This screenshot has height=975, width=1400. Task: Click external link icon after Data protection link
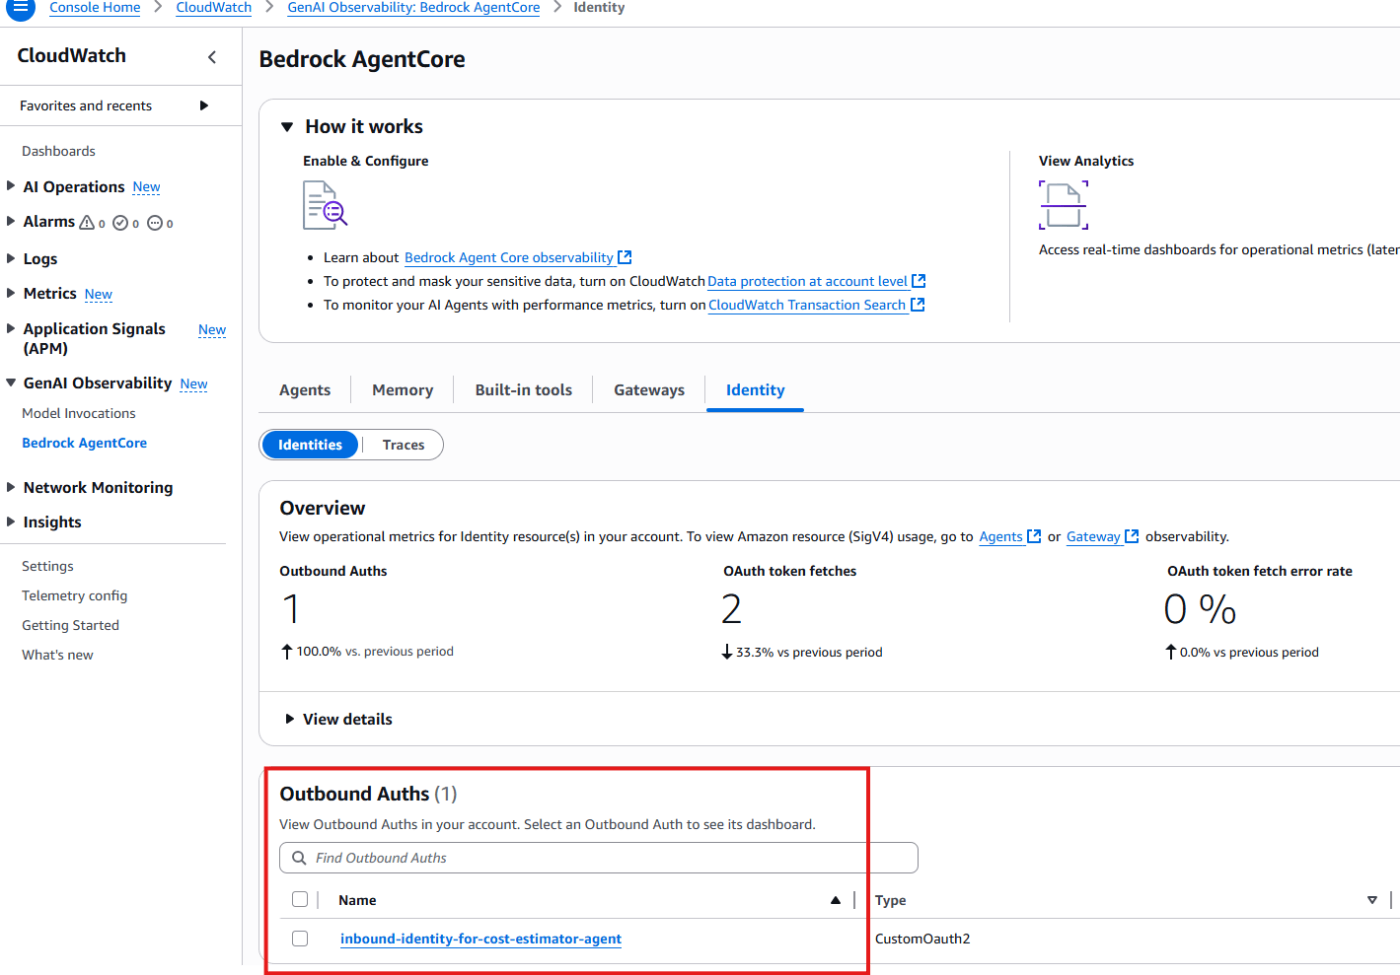[919, 281]
